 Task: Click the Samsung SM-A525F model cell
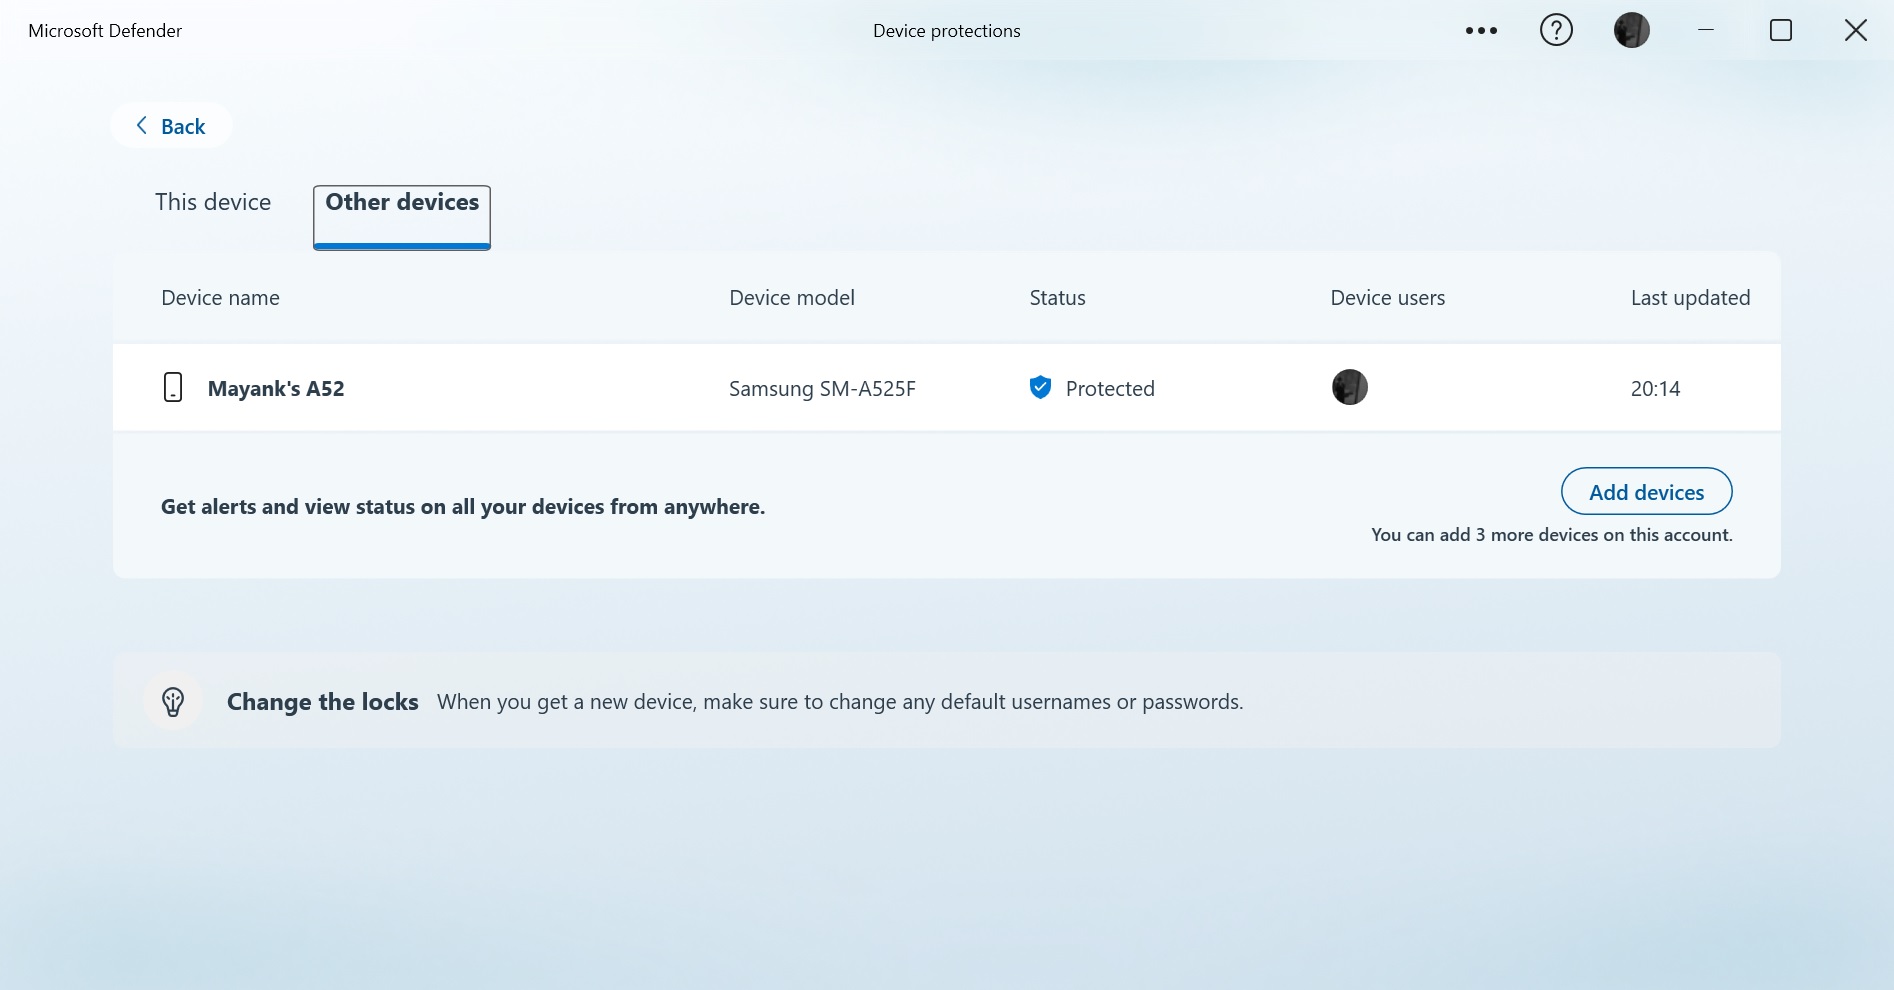coord(822,389)
